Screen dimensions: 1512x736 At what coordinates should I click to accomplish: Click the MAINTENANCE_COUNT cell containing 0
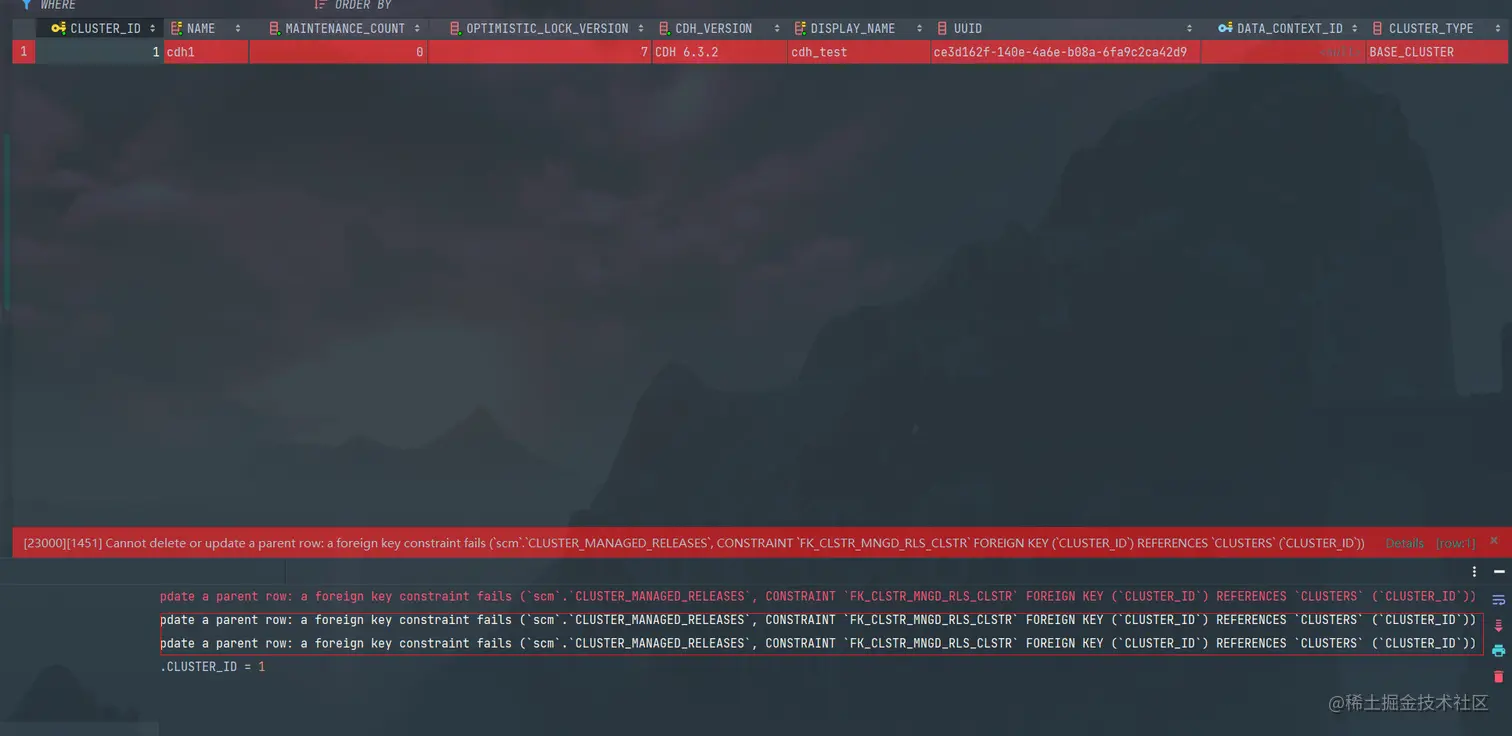click(x=338, y=52)
